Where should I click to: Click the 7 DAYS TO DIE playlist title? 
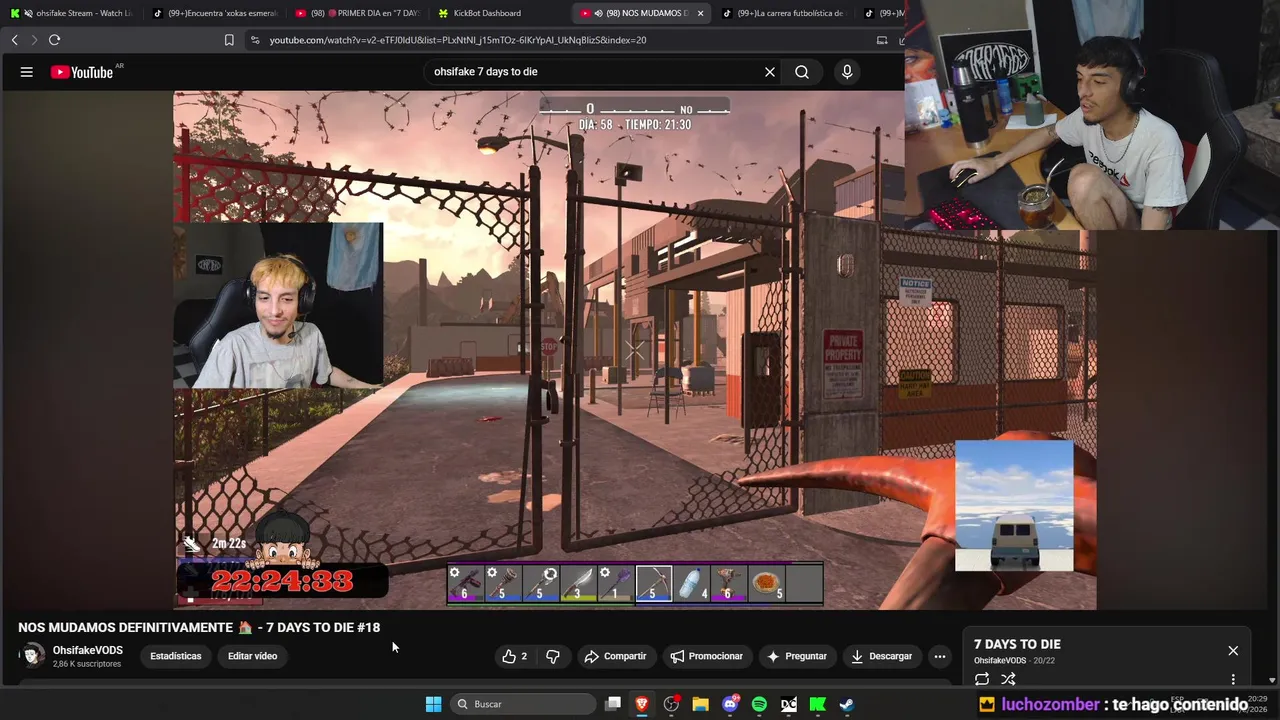1017,644
